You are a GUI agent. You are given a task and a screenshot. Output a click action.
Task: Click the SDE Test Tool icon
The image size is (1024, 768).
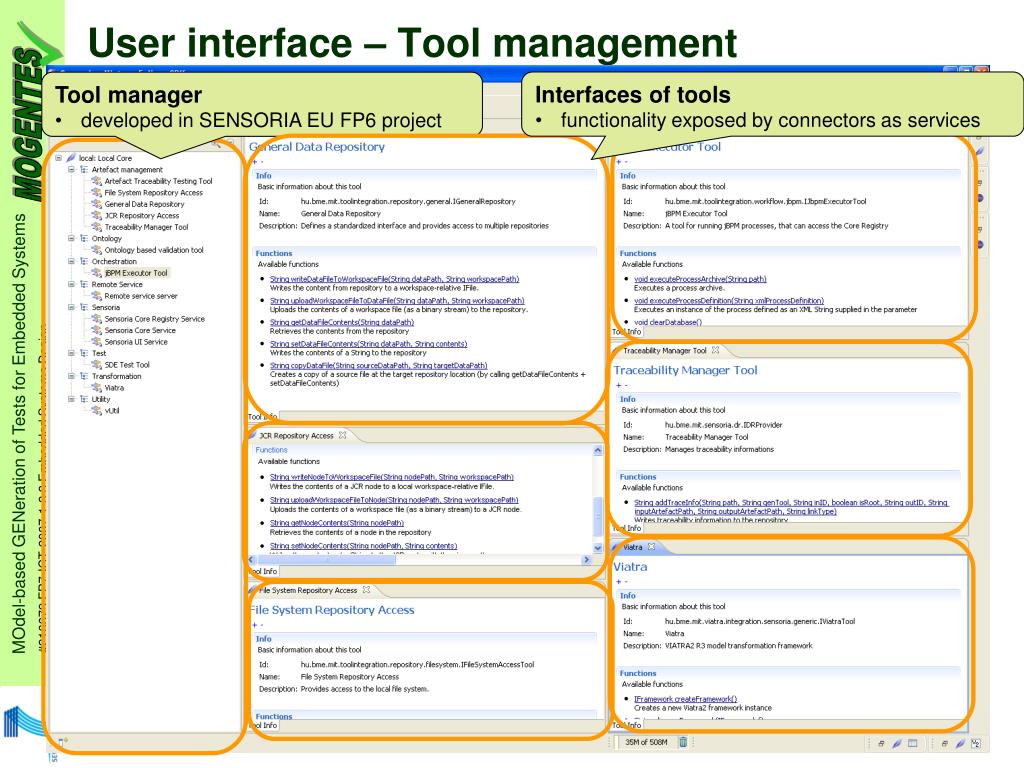point(97,364)
